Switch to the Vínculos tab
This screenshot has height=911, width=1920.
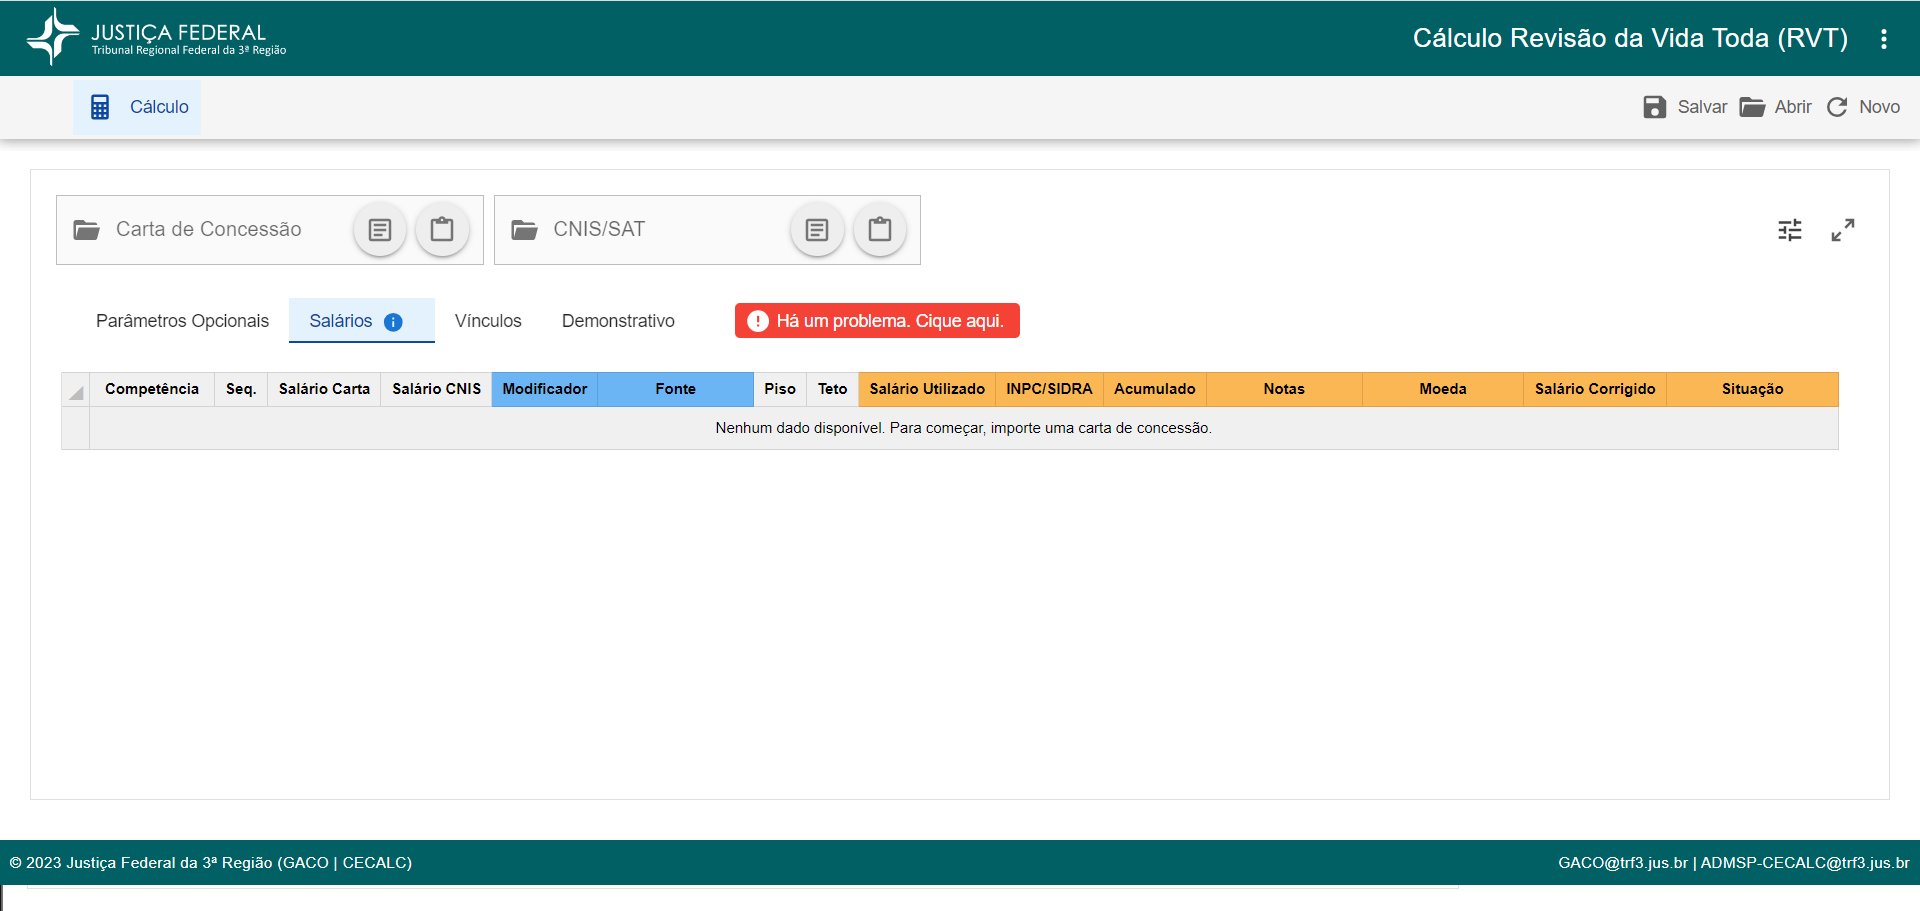pyautogui.click(x=488, y=321)
